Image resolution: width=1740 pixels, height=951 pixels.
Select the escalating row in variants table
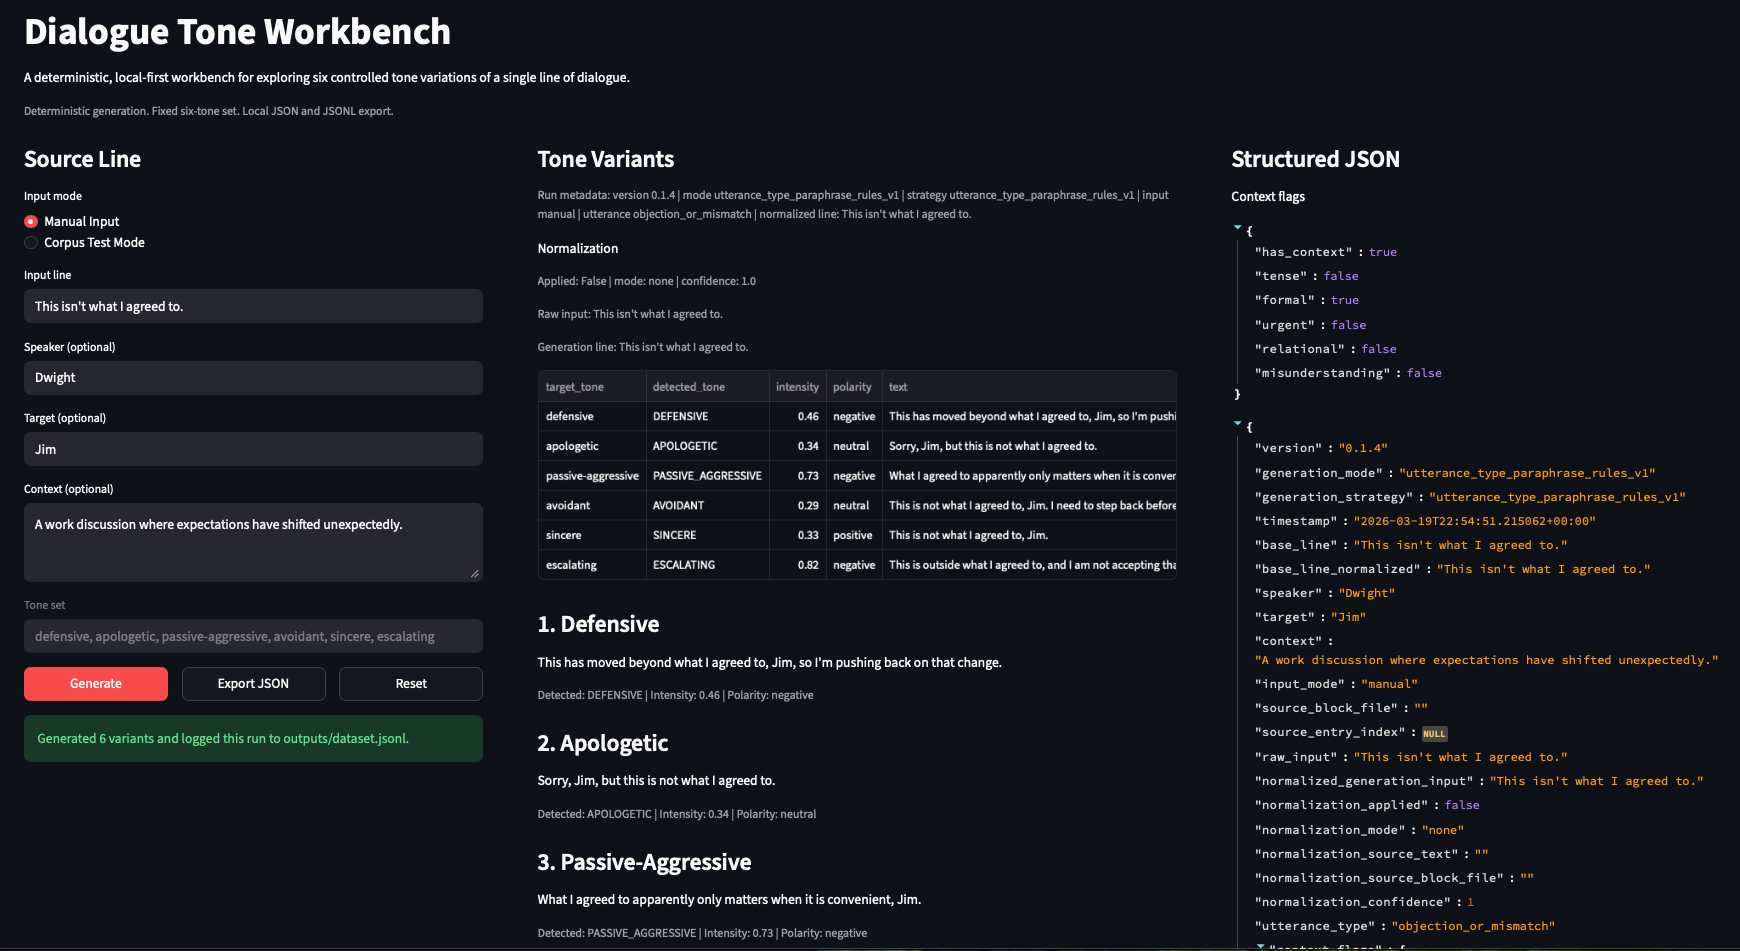tap(572, 565)
